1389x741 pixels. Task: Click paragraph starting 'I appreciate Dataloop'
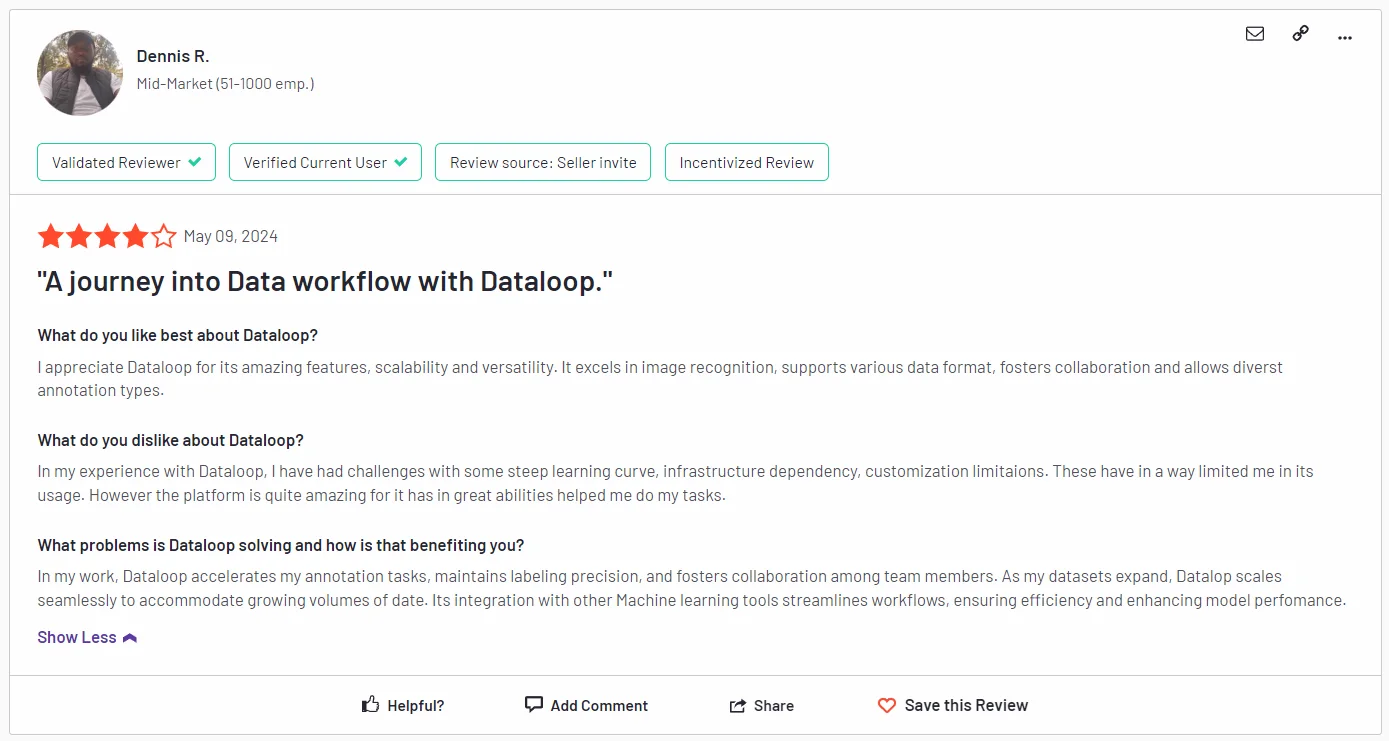(x=660, y=379)
